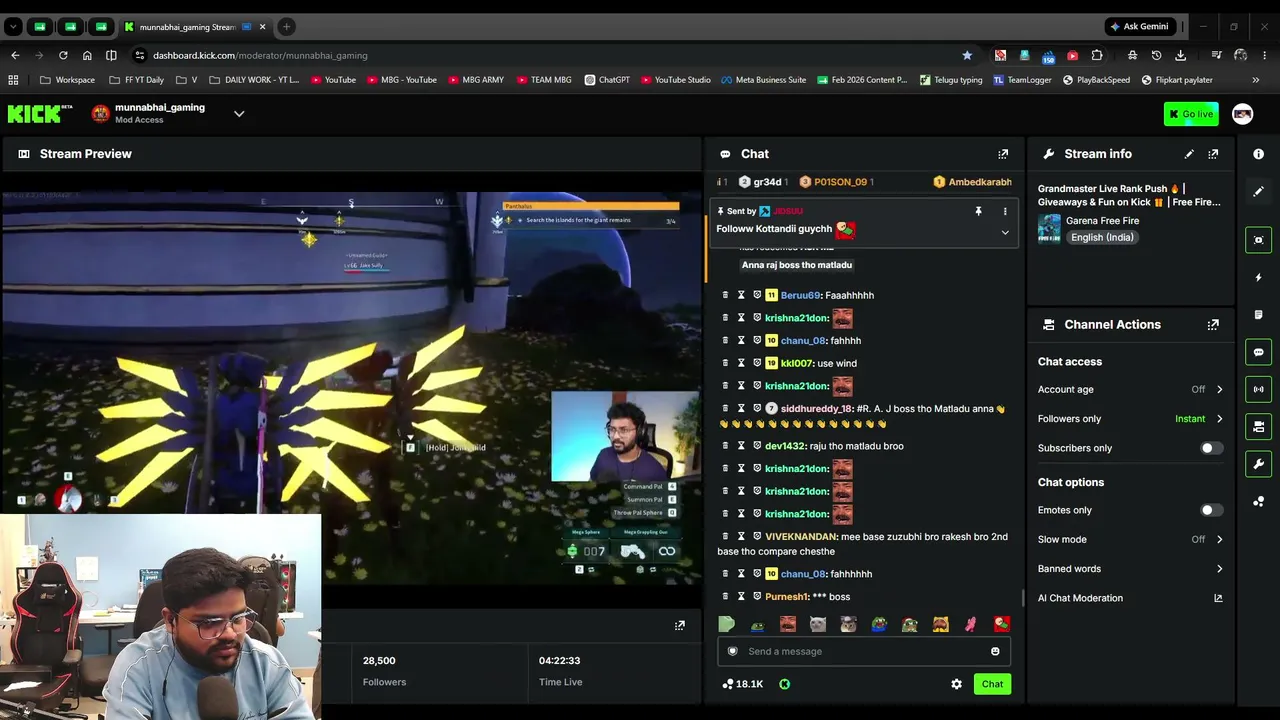
Task: Insert the pink flamingo quick emote
Action: point(970,625)
